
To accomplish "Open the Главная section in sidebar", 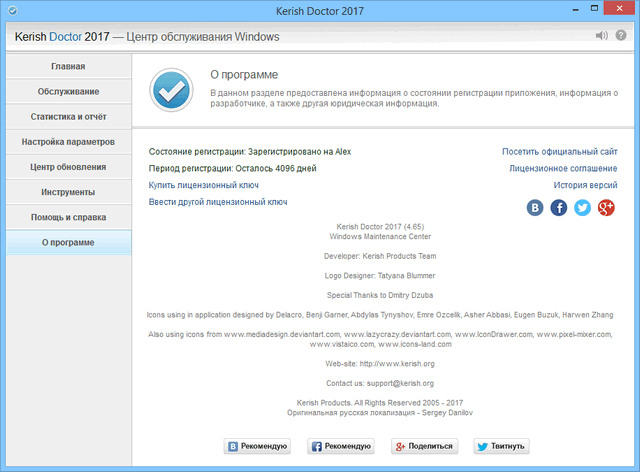I will [67, 67].
